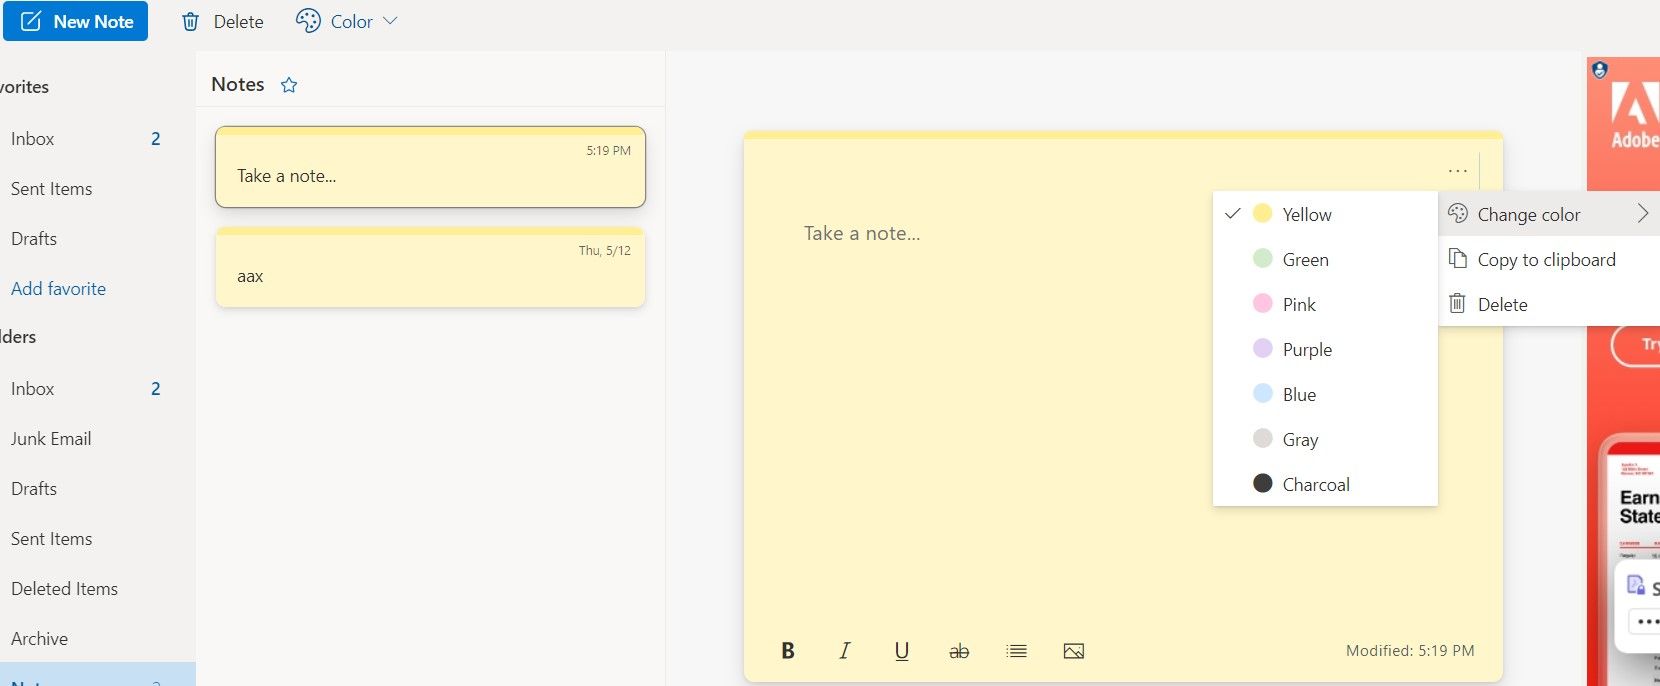Apply Strikethrough formatting to the note

959,651
